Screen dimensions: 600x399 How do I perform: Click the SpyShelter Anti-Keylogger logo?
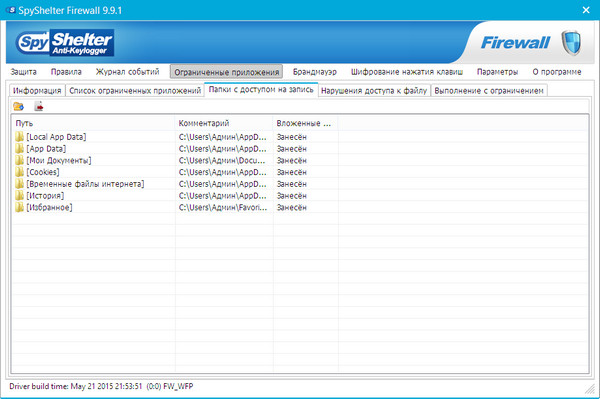point(65,43)
